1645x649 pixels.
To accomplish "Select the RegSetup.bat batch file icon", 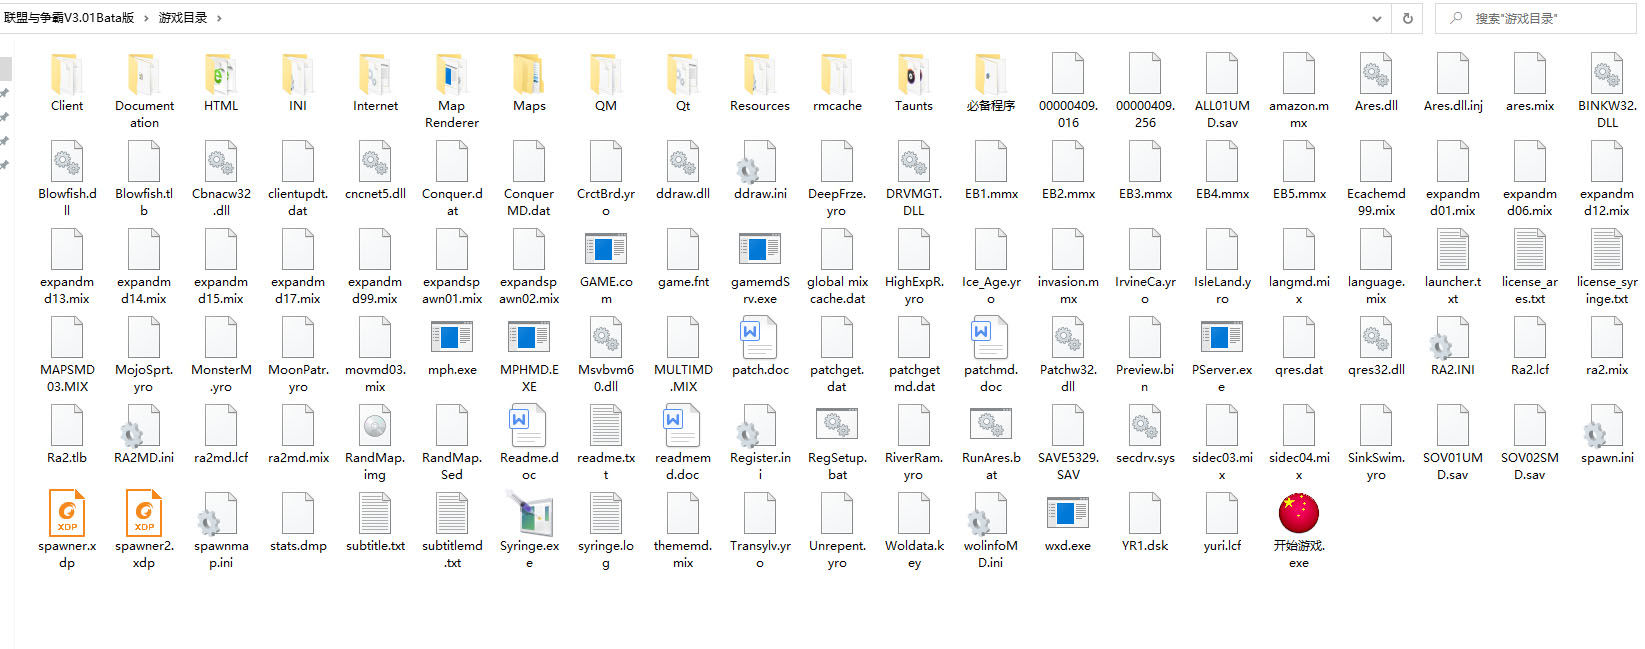I will tap(837, 424).
